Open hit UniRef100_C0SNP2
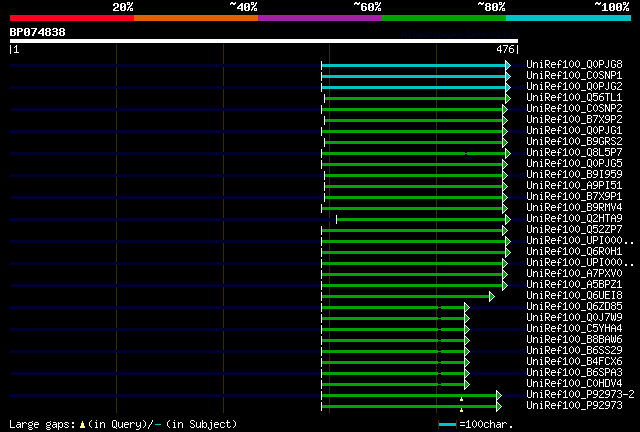 (x=574, y=109)
